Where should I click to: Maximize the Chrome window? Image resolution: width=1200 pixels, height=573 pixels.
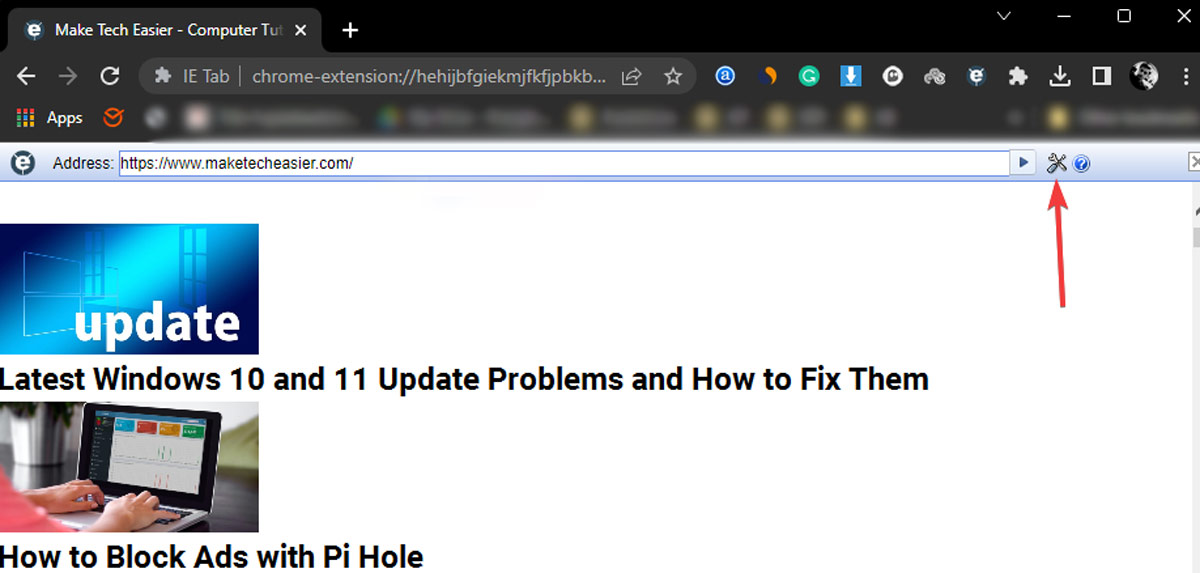[1124, 15]
